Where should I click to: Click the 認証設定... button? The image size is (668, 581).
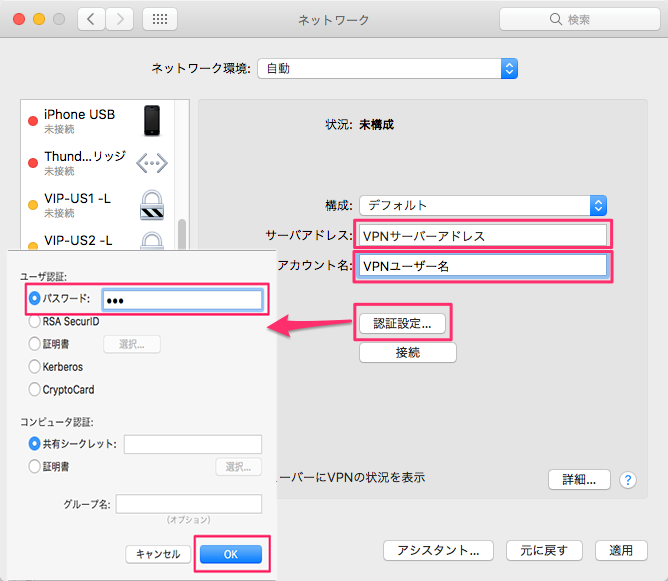(x=403, y=324)
